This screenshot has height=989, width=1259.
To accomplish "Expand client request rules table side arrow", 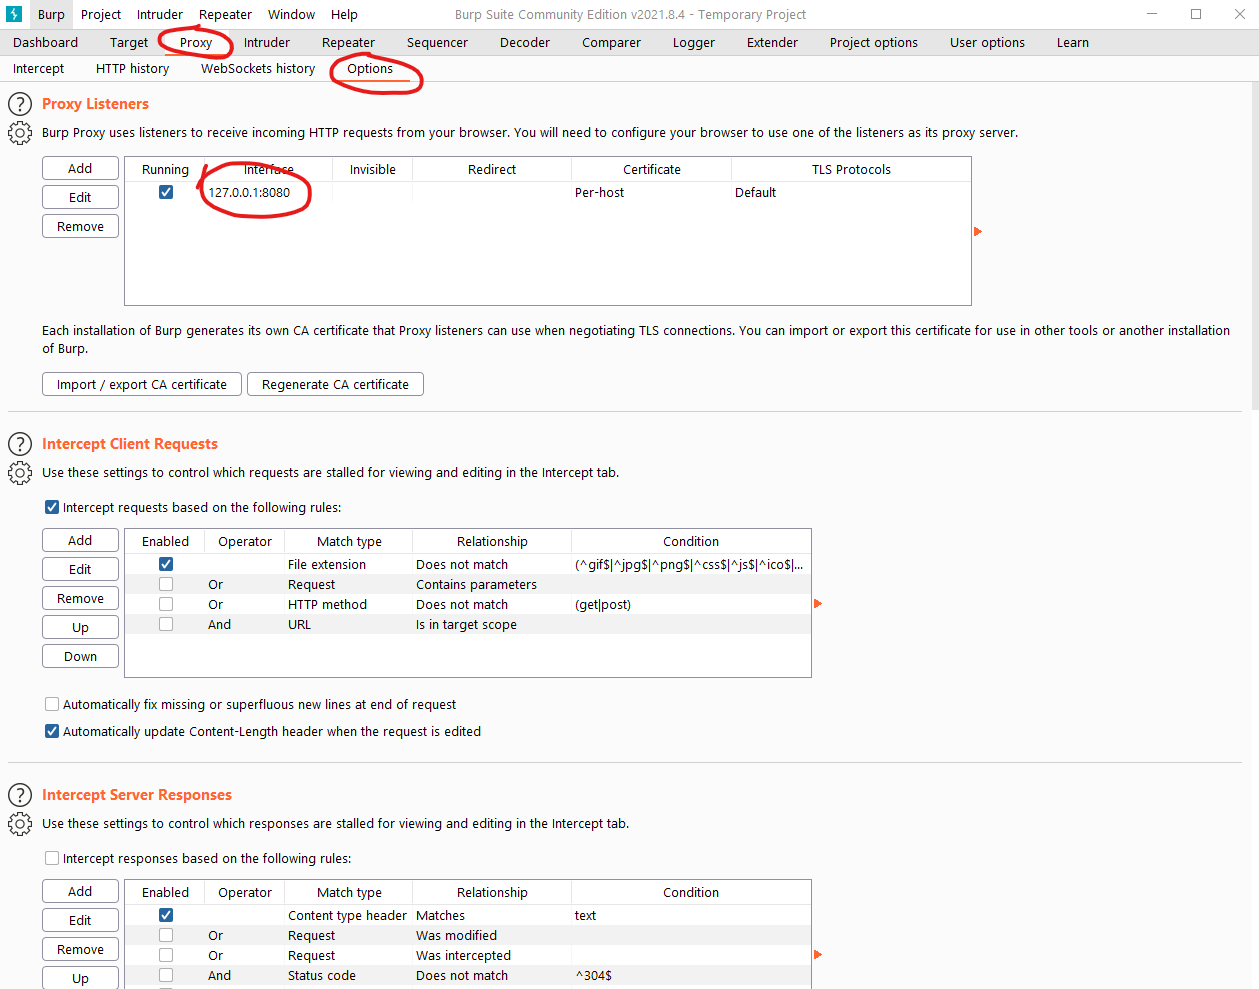I will click(x=818, y=604).
